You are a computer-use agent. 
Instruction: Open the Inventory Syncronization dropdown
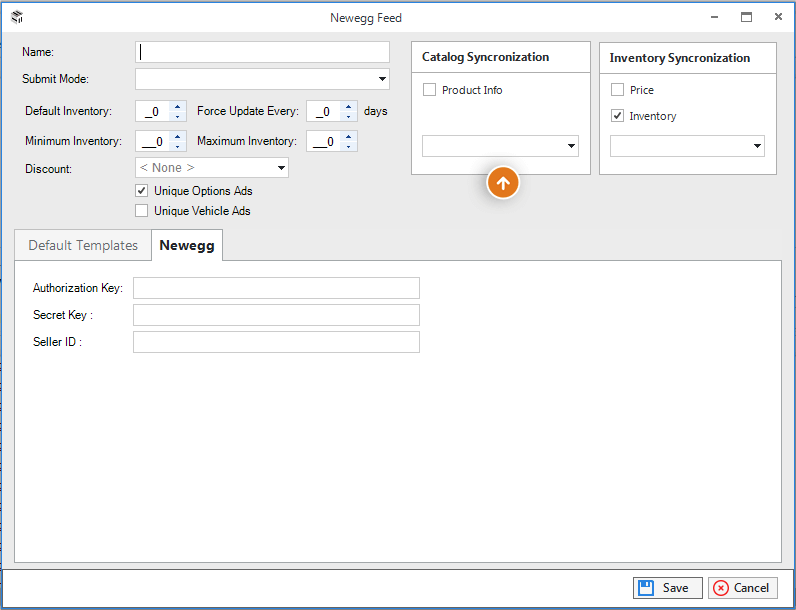pyautogui.click(x=687, y=146)
